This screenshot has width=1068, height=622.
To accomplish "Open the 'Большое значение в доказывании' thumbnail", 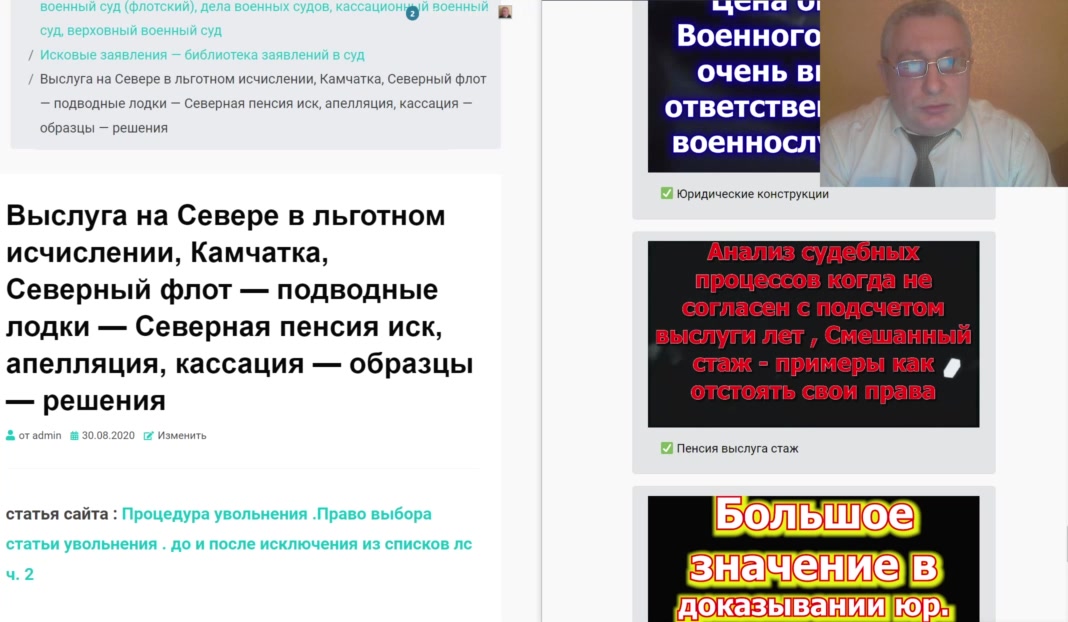I will (x=812, y=558).
